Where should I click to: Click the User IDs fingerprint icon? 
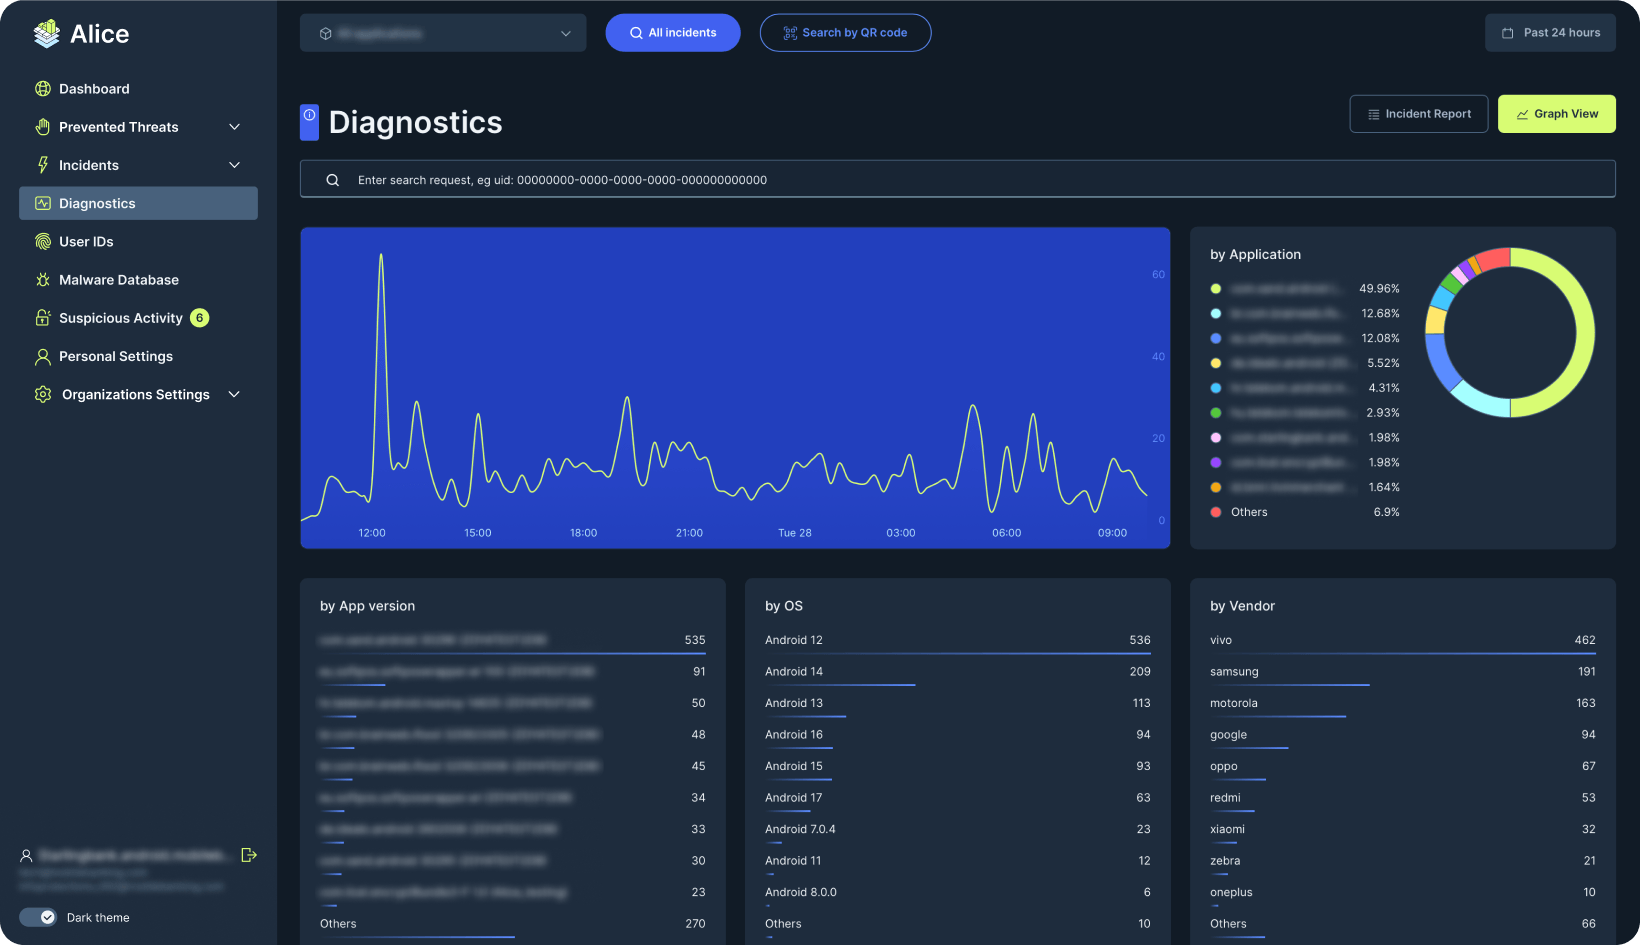[43, 242]
